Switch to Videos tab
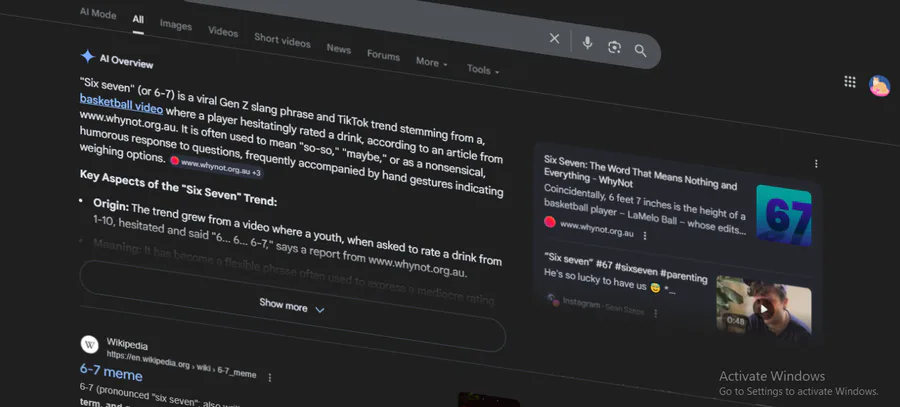Image resolution: width=900 pixels, height=407 pixels. pyautogui.click(x=223, y=32)
